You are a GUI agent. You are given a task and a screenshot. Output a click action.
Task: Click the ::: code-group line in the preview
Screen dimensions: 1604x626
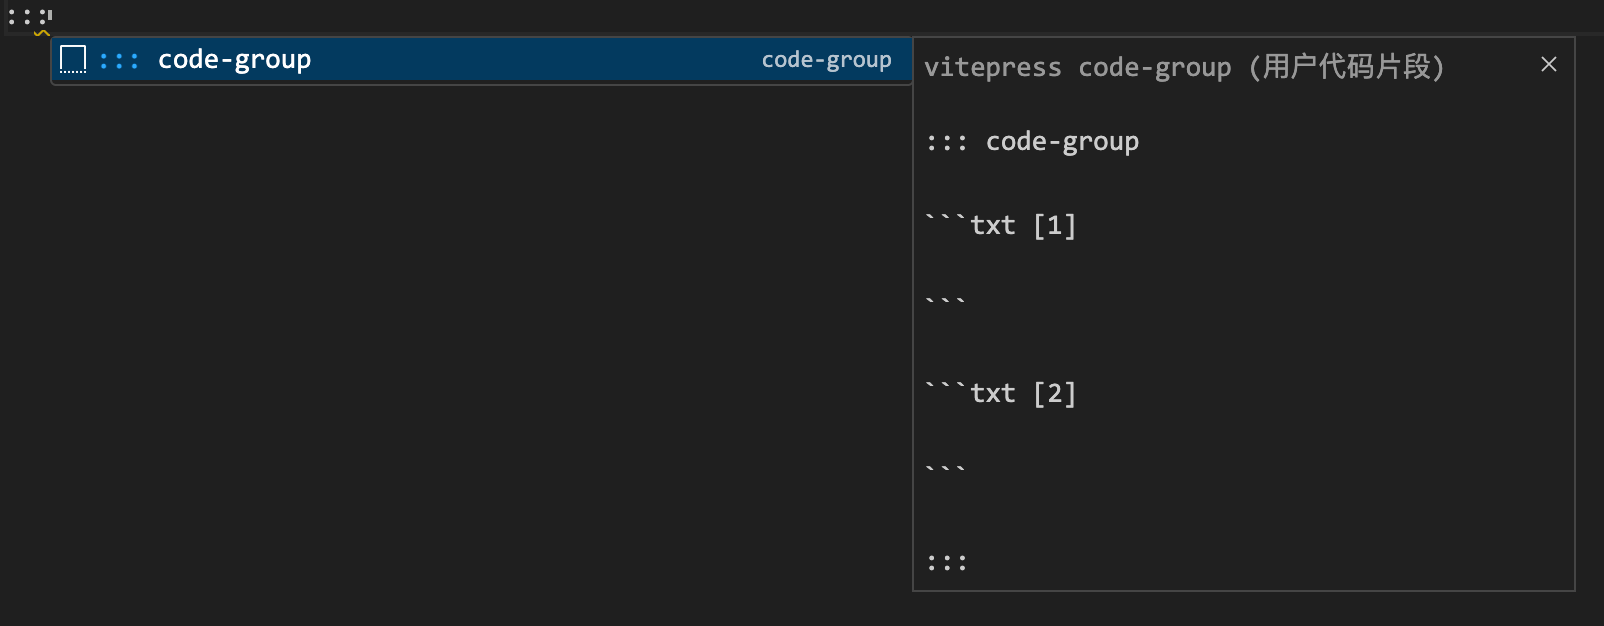(x=1032, y=142)
